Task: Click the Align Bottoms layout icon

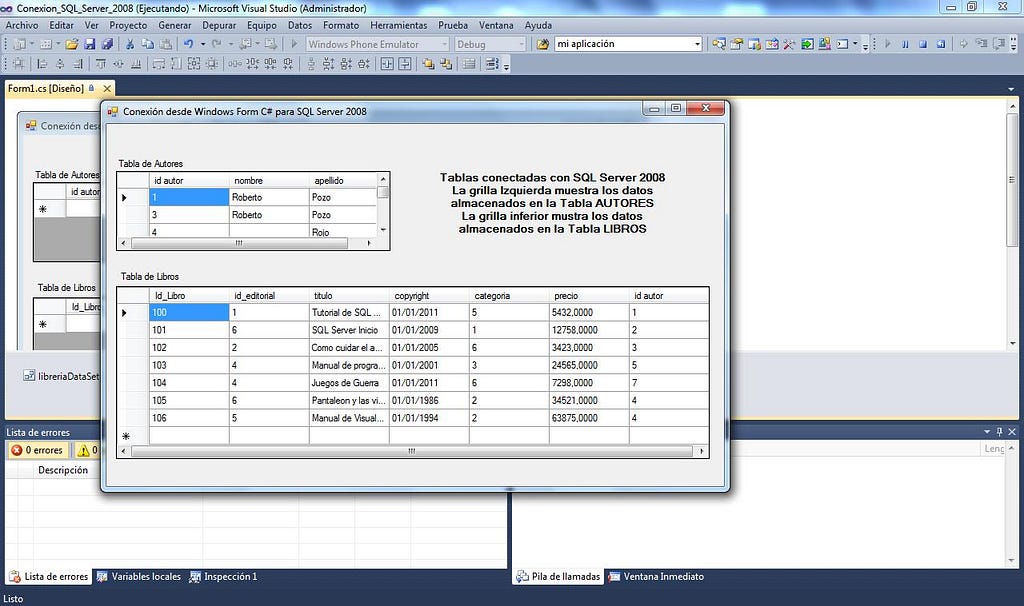Action: click(136, 63)
